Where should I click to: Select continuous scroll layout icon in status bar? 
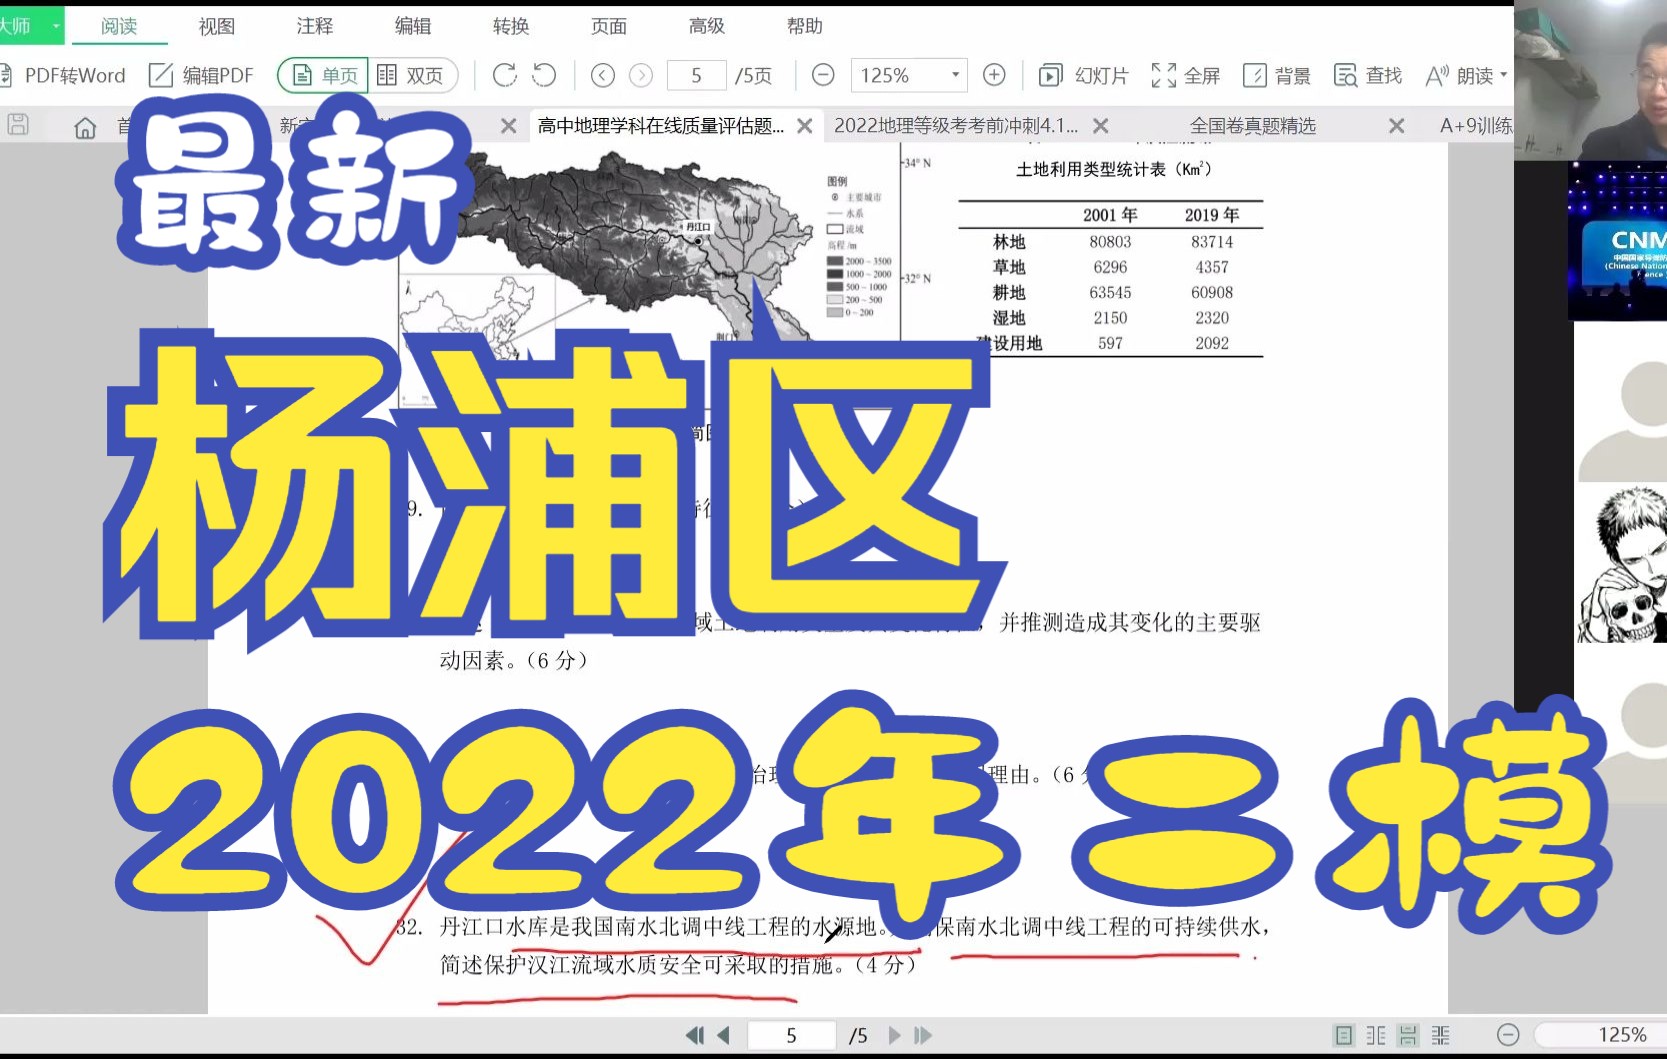click(x=1408, y=1035)
